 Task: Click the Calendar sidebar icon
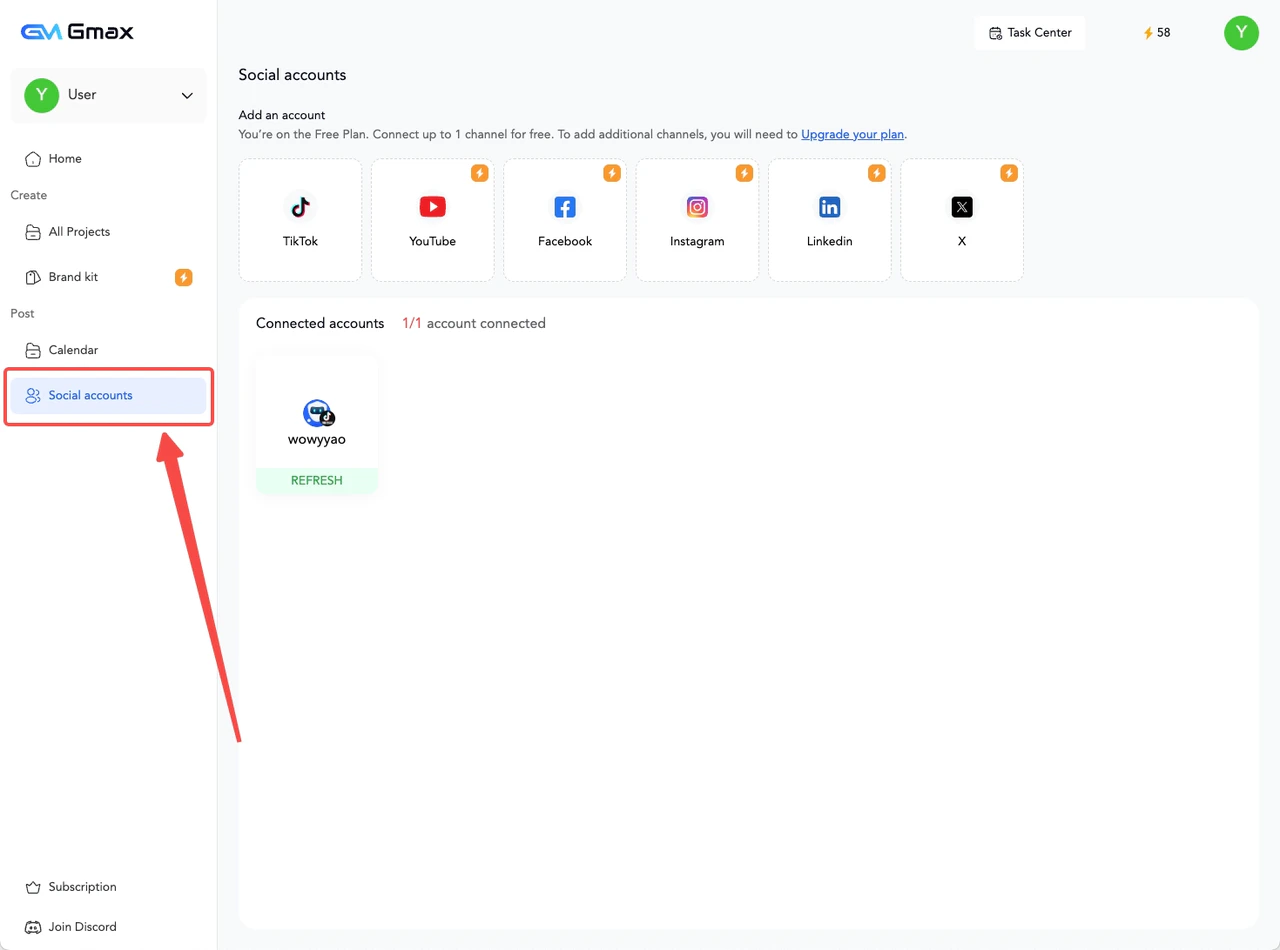33,350
